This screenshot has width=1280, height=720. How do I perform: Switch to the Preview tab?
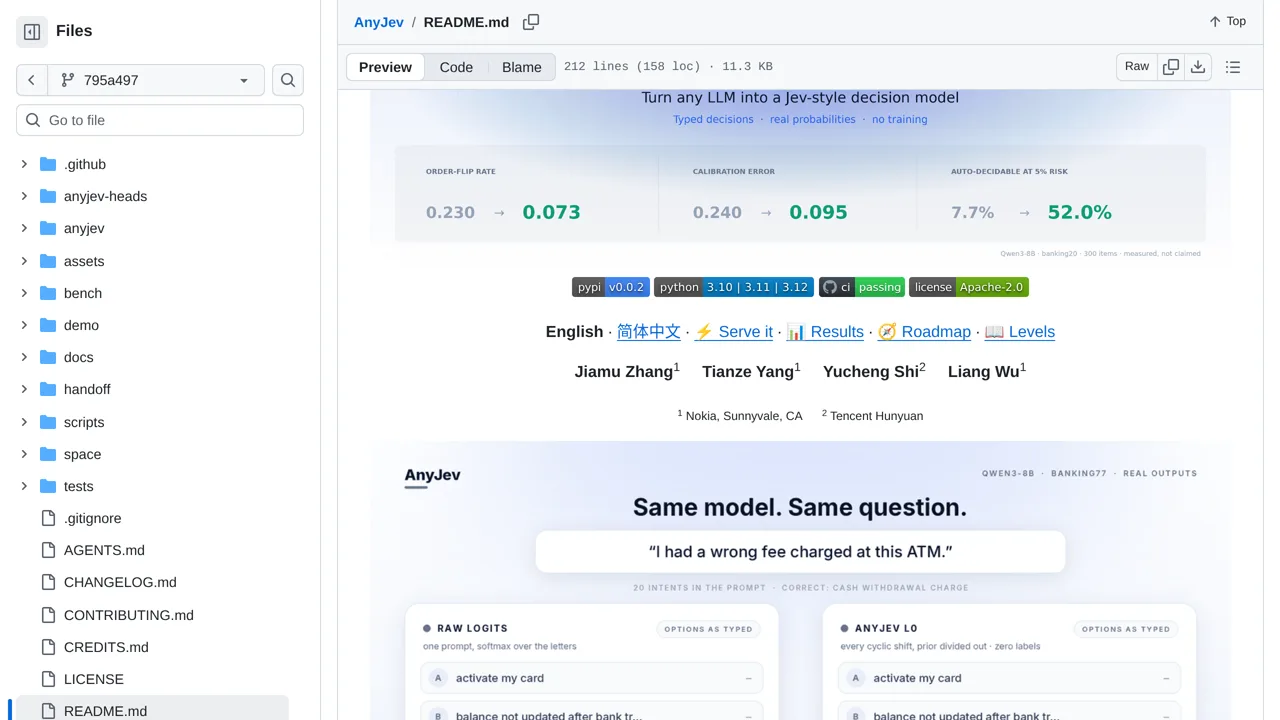[385, 67]
